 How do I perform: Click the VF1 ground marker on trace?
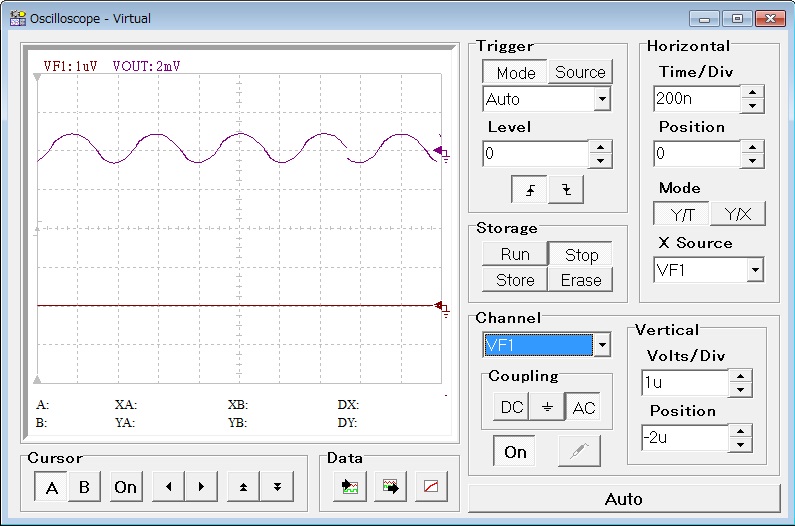(x=442, y=307)
